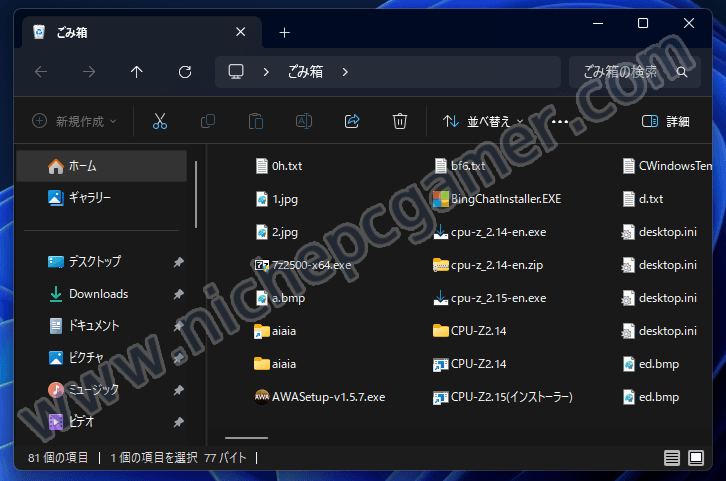Viewport: 726px width, 481px height.
Task: Minimize the Explorer window
Action: click(598, 23)
